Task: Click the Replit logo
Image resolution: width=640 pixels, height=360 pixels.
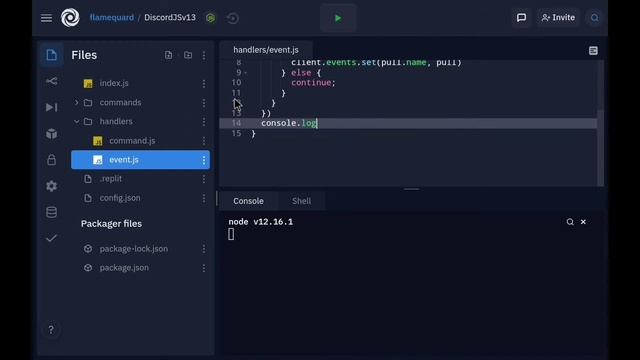Action: click(70, 18)
